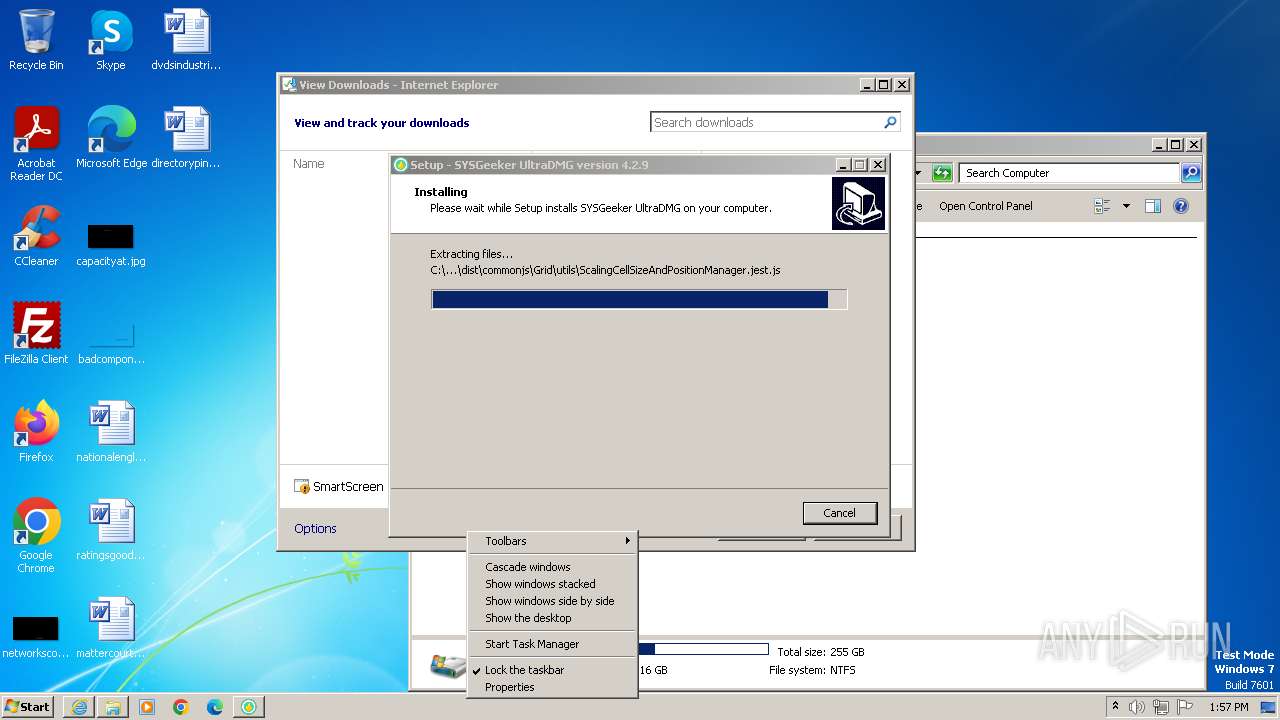Select Start Task Manager
This screenshot has width=1280, height=720.
[552, 644]
